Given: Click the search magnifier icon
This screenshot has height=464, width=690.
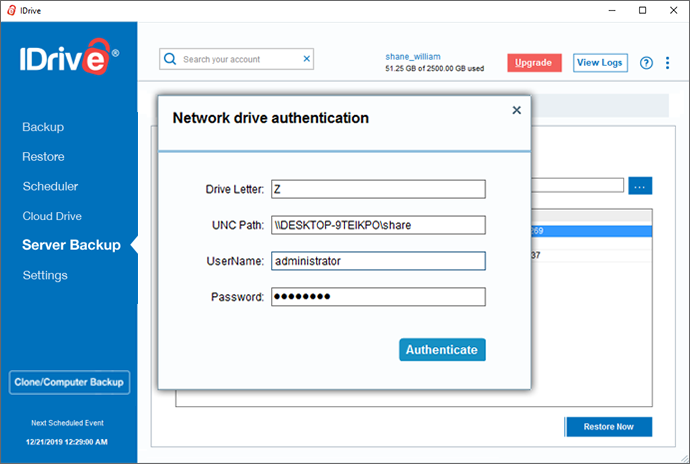Looking at the screenshot, I should (170, 59).
